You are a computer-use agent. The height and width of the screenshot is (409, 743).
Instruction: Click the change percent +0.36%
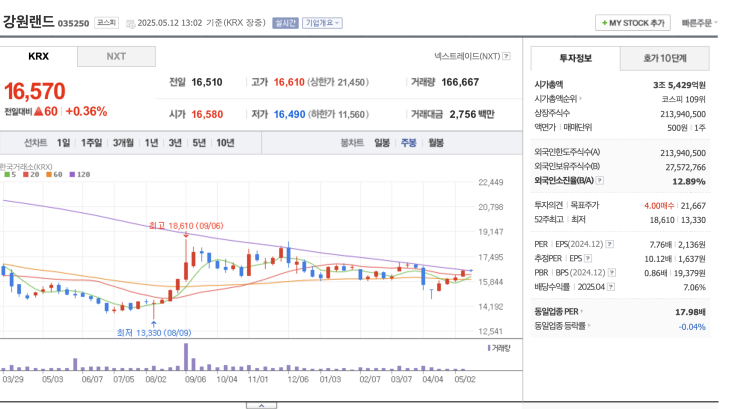[x=86, y=111]
